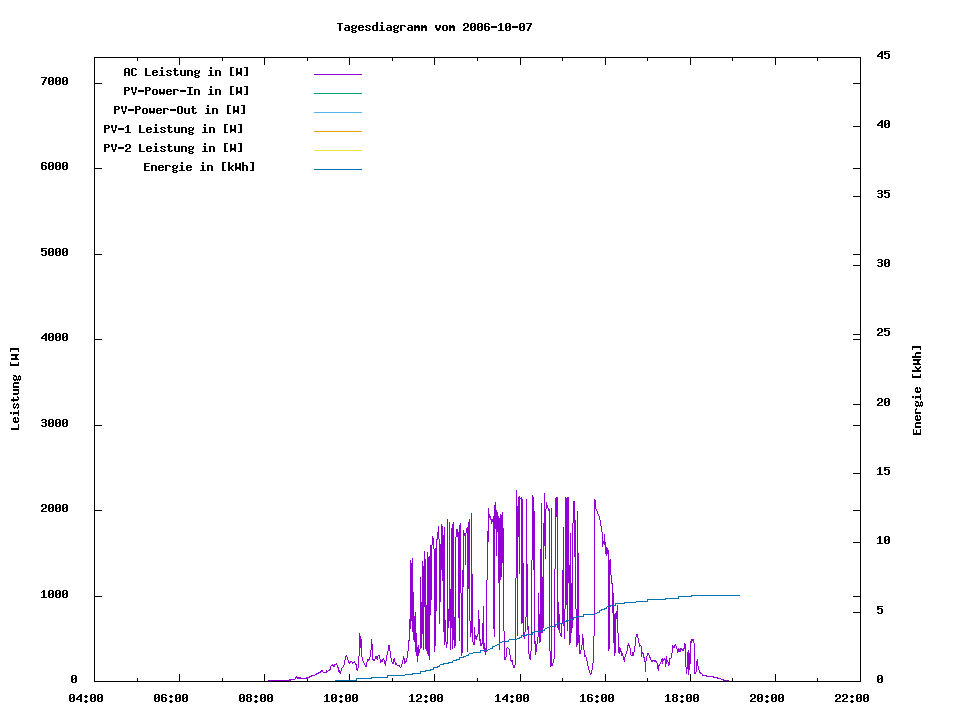Image resolution: width=960 pixels, height=720 pixels.
Task: Click the 7000 tick label on left axis
Action: [54, 81]
